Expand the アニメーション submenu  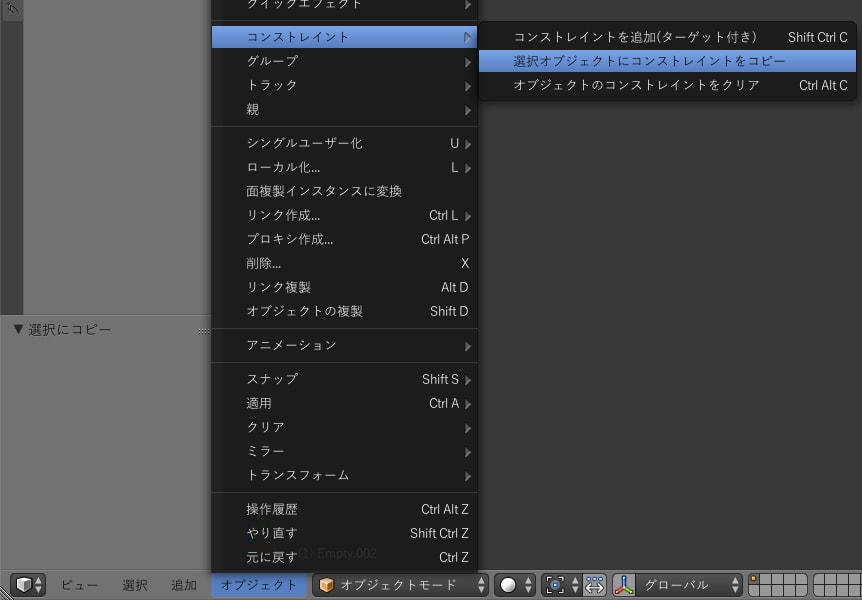pyautogui.click(x=345, y=345)
